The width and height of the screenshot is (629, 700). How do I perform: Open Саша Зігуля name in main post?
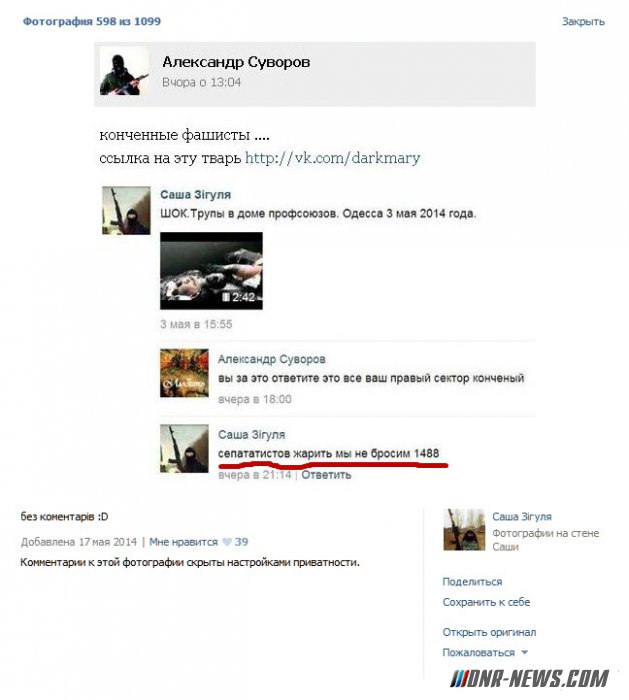point(196,195)
